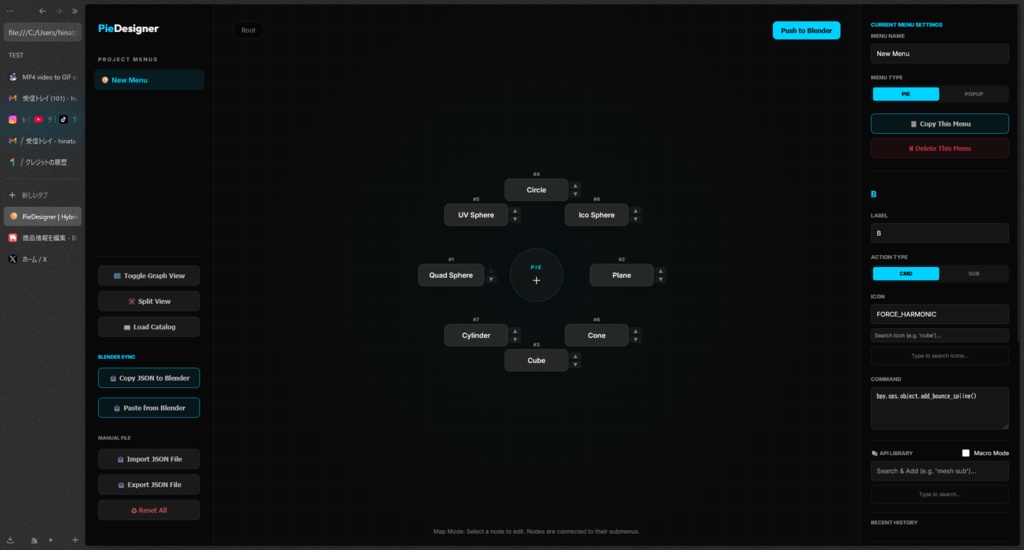Open the YouTube pinned tab icon
1024x550 pixels.
click(x=38, y=120)
